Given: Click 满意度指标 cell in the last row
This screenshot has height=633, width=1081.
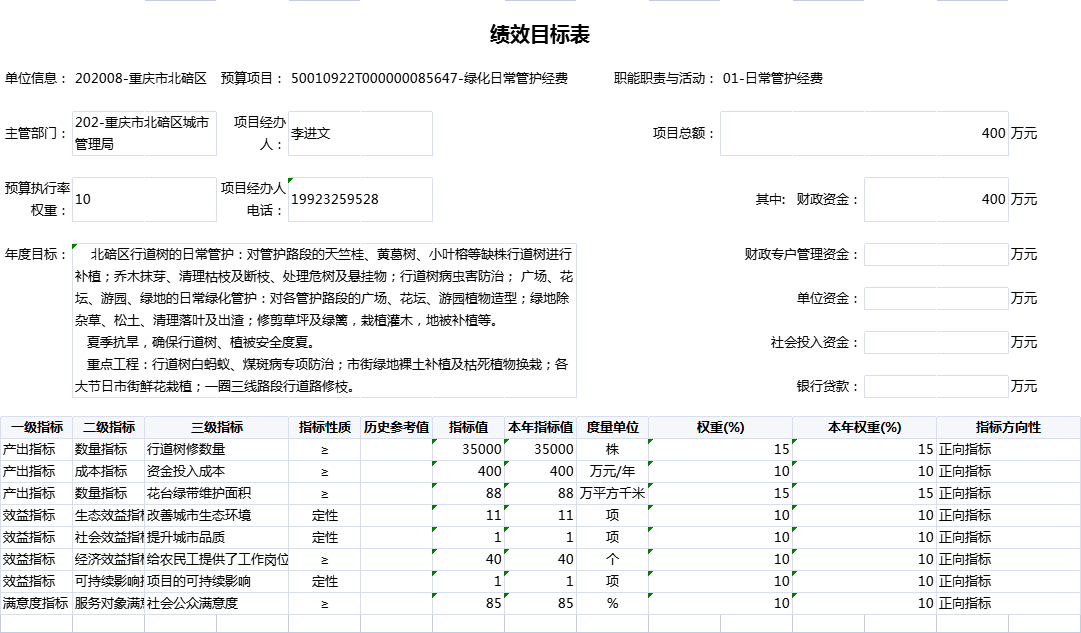Looking at the screenshot, I should click(x=37, y=604).
